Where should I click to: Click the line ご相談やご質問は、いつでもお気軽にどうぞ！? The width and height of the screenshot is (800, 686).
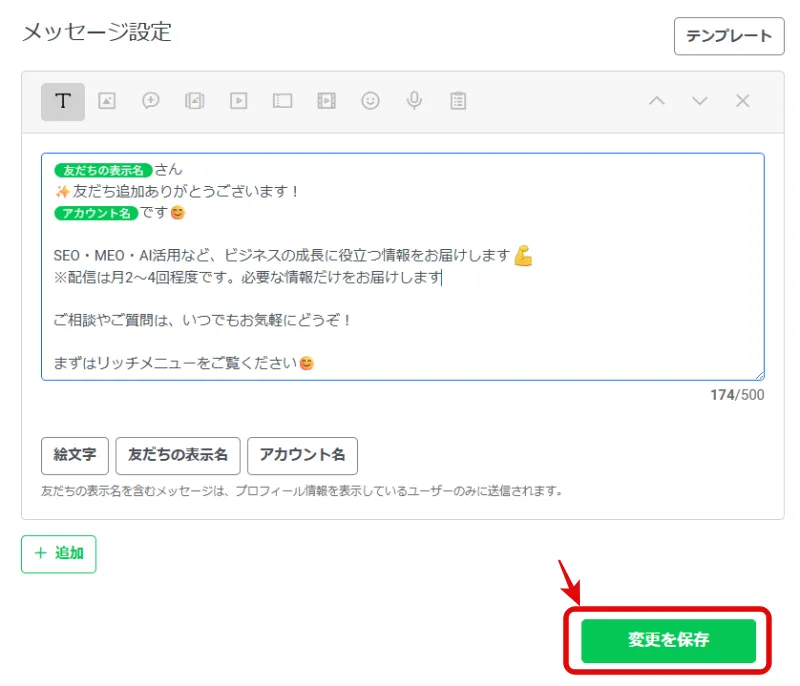pyautogui.click(x=202, y=320)
